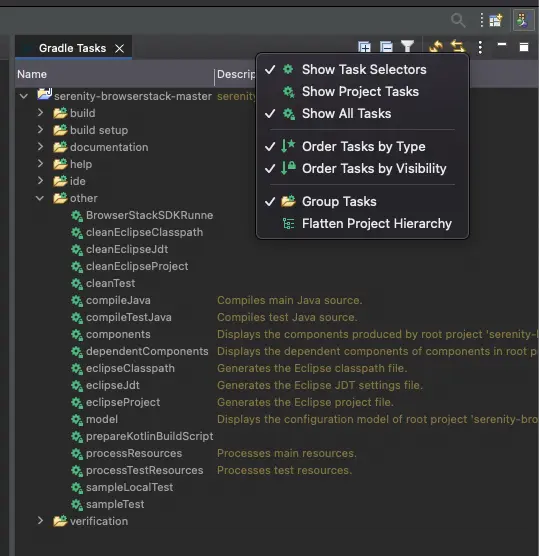Click 'Compiles test Java source.' description
Viewport: 539px width, 556px height.
pos(287,318)
